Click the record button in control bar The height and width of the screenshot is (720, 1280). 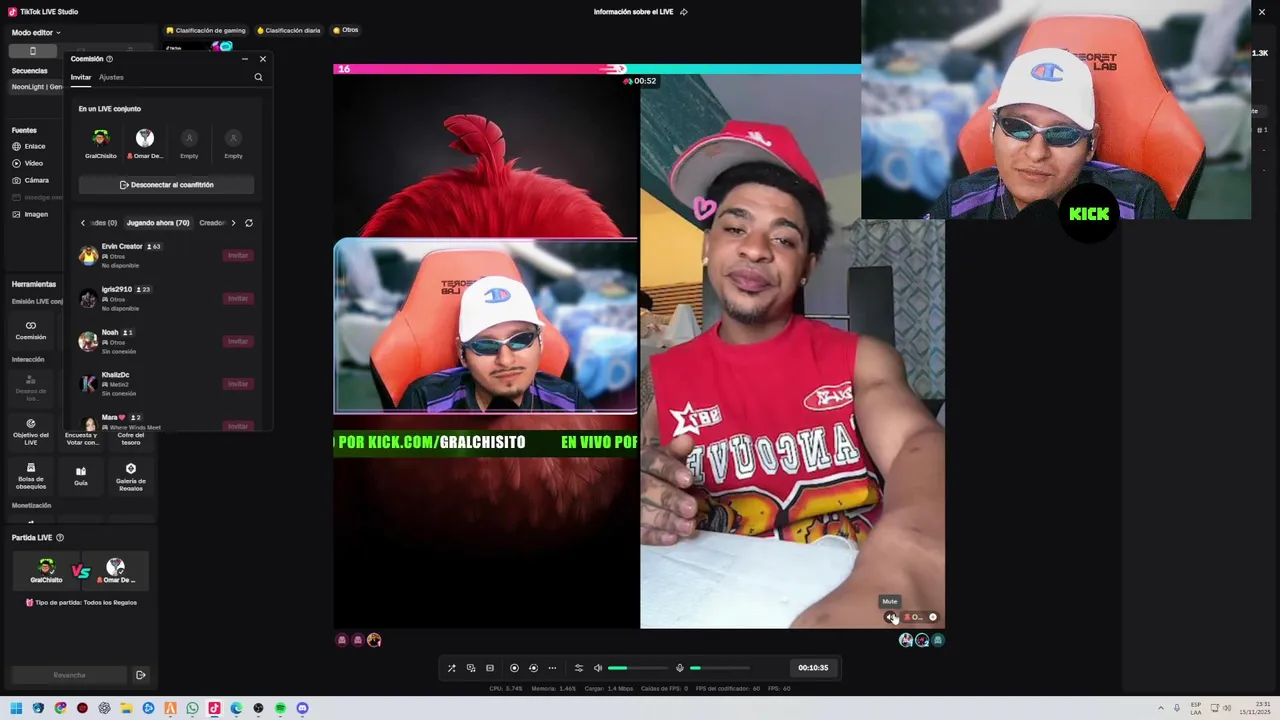pos(514,668)
